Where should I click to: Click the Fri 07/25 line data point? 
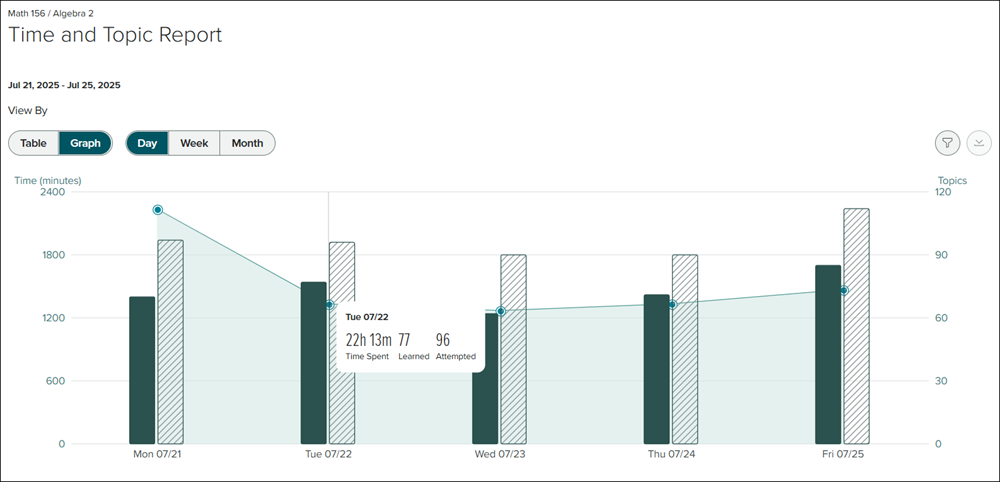pos(844,290)
